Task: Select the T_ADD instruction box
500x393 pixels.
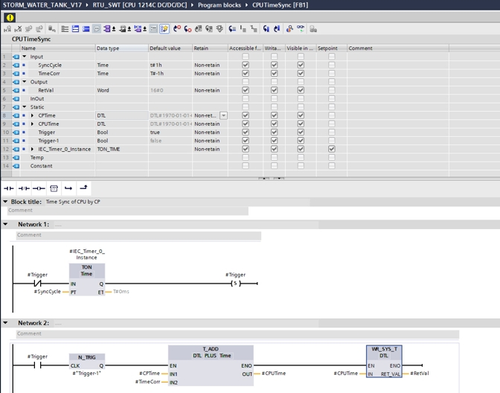Action: pyautogui.click(x=211, y=365)
